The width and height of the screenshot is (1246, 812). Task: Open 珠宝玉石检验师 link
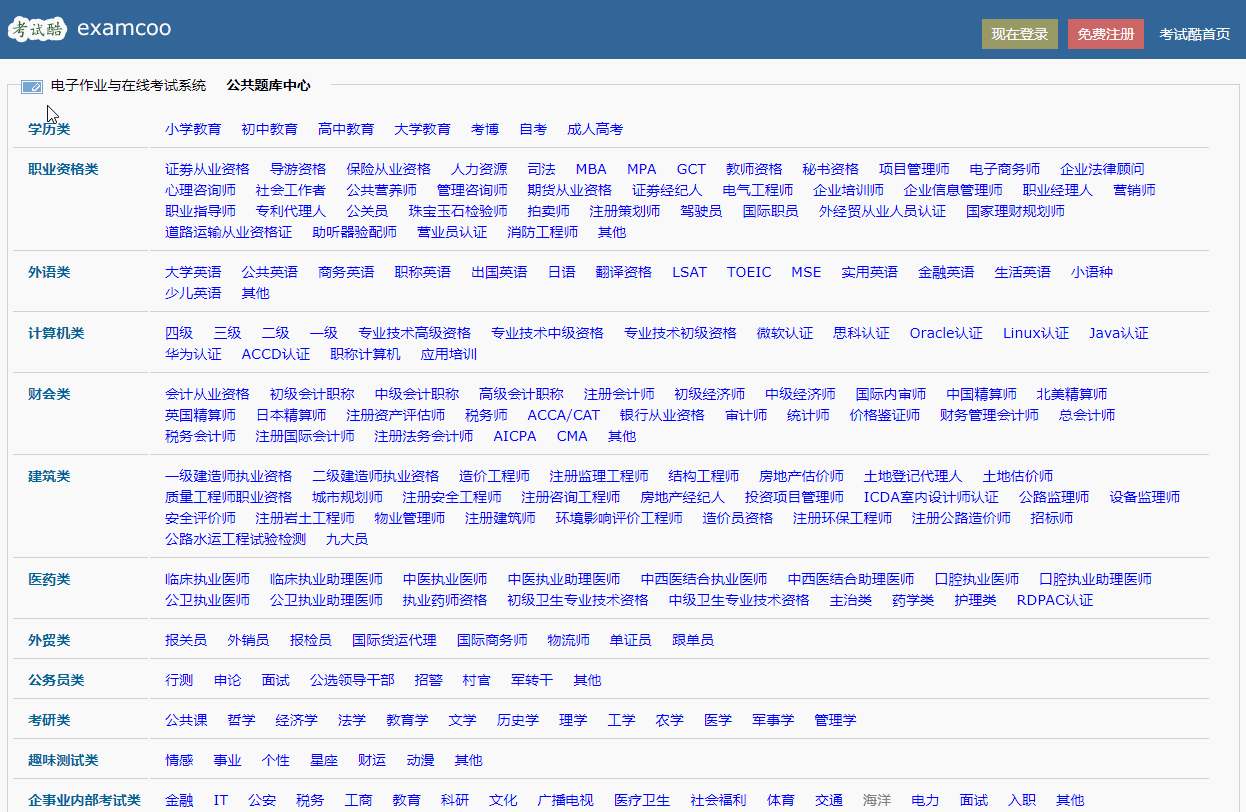[457, 211]
